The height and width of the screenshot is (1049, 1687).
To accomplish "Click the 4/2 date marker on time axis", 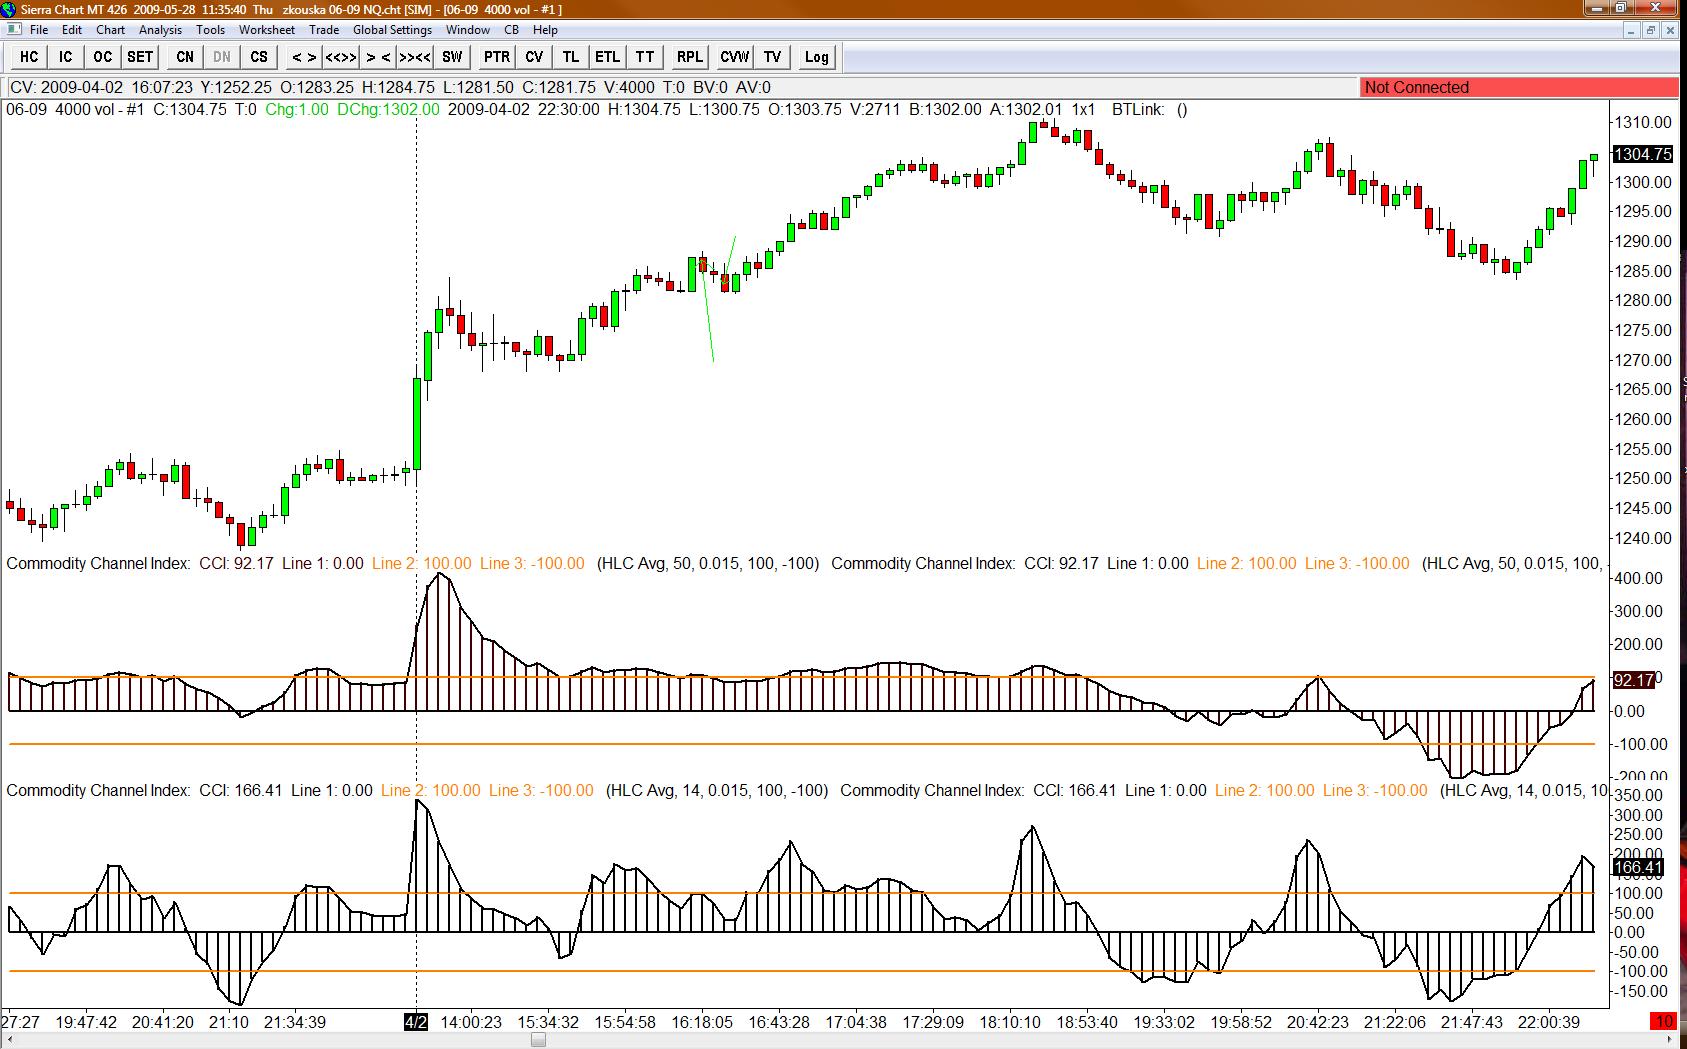I will point(416,1021).
